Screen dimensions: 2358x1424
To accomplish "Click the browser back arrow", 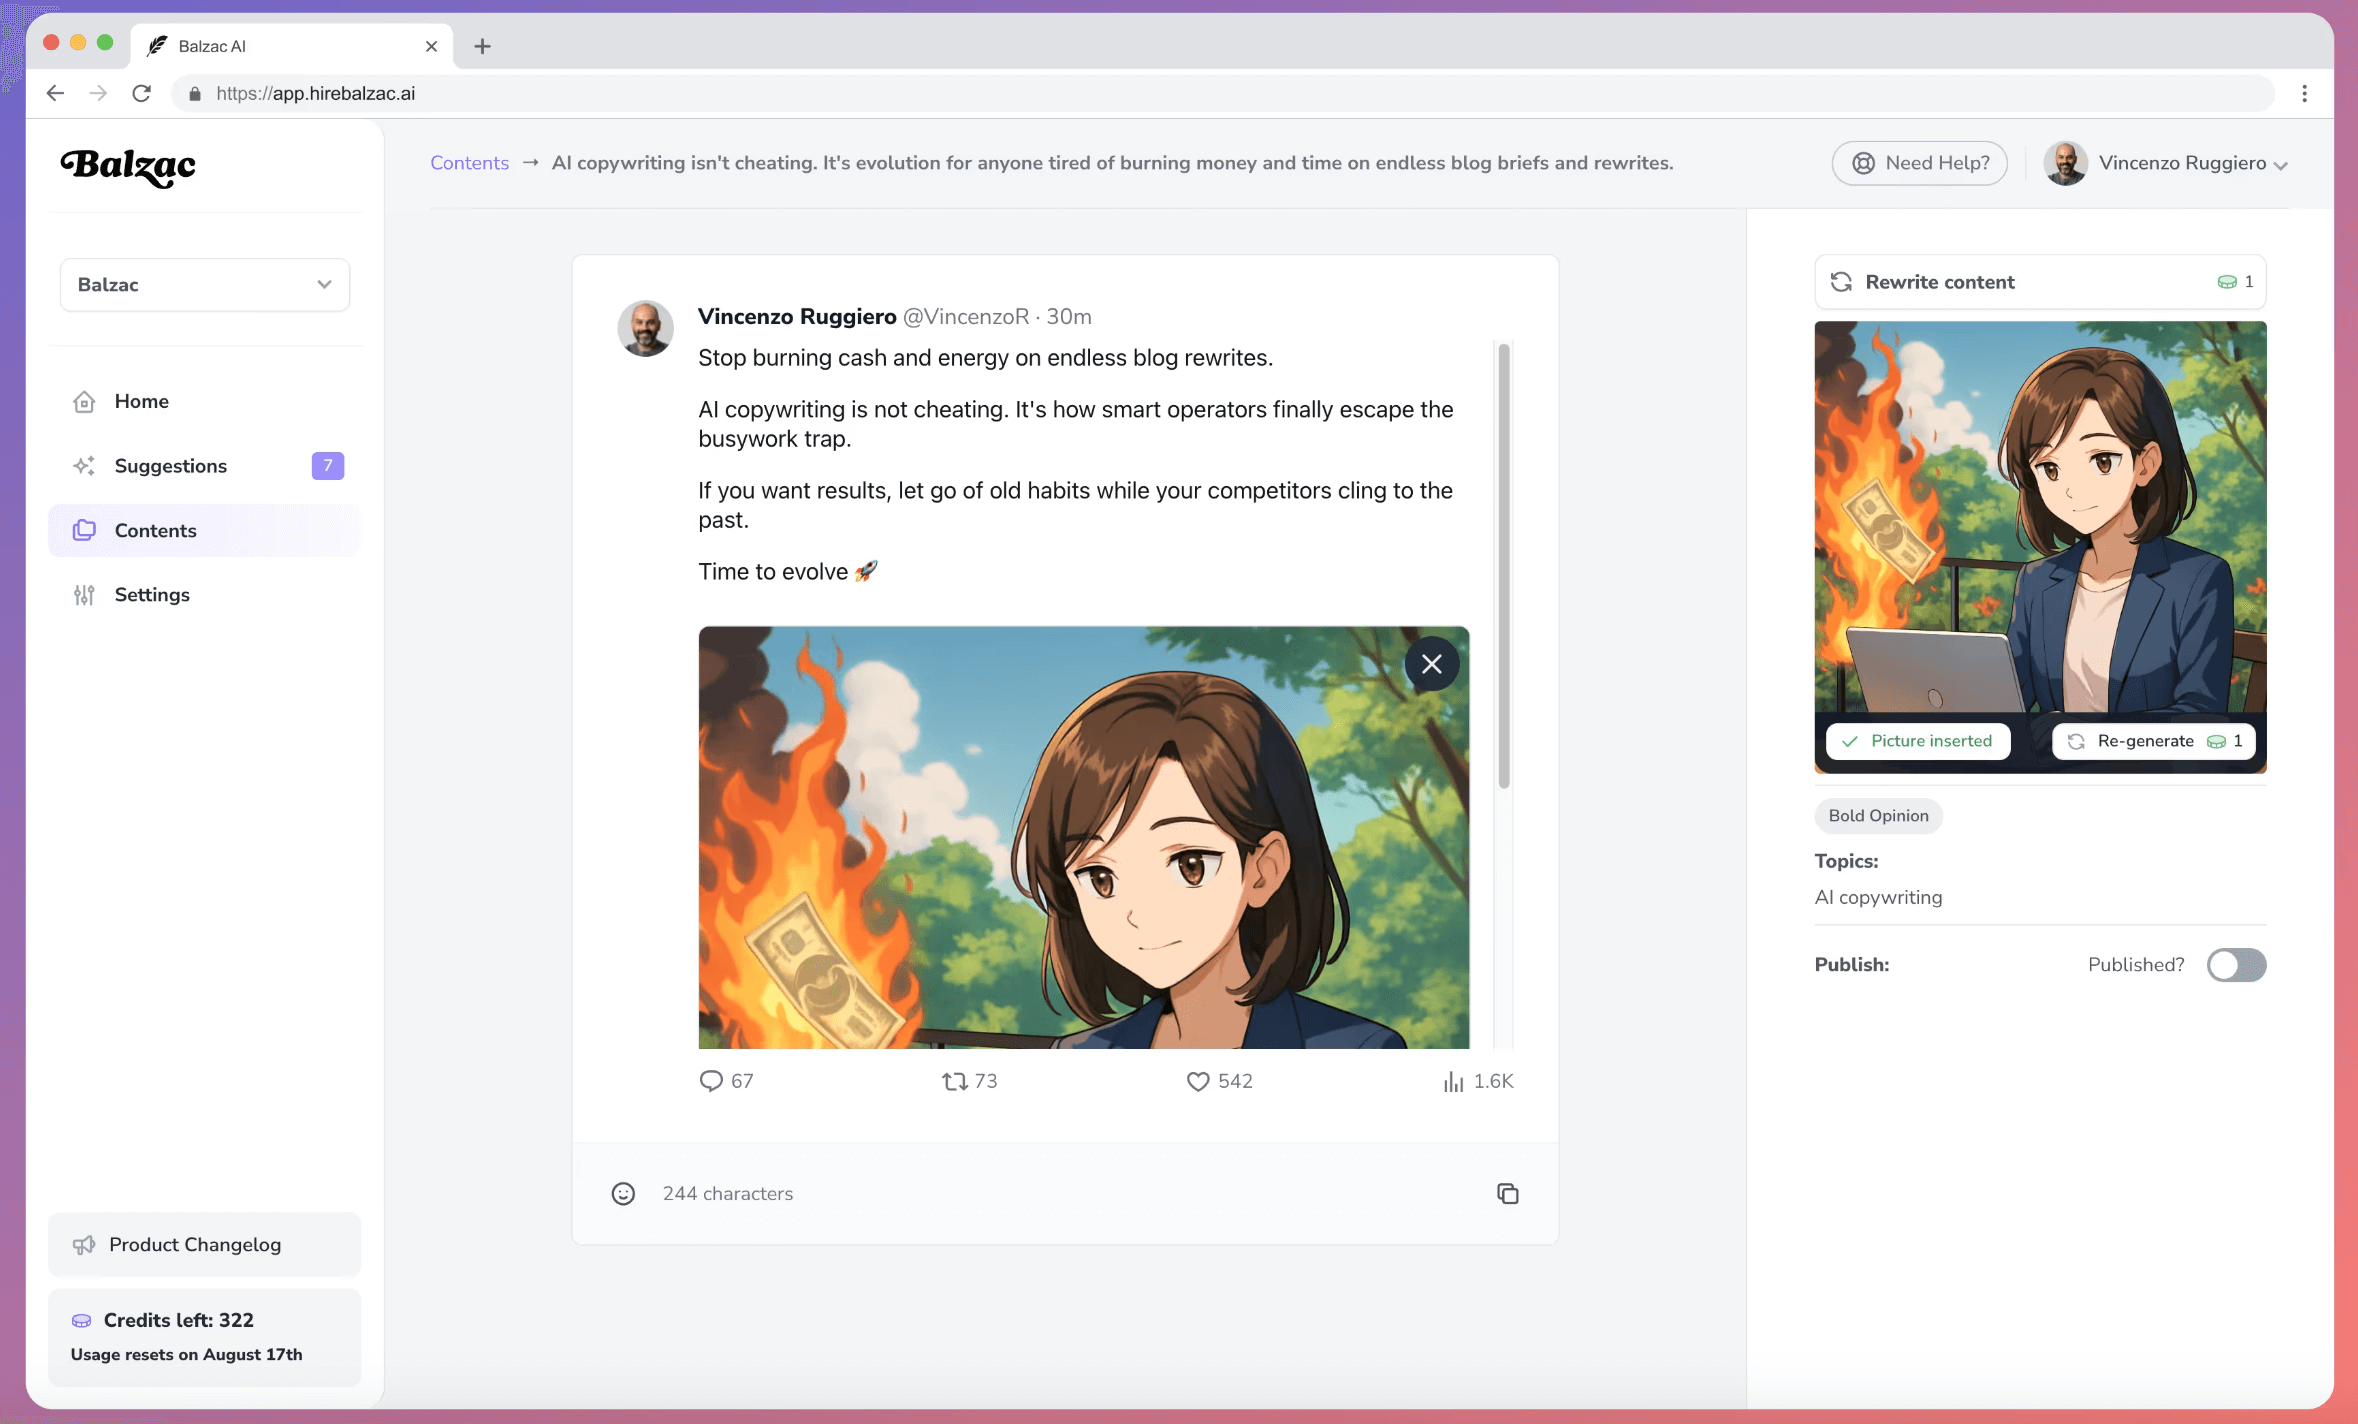I will [55, 93].
